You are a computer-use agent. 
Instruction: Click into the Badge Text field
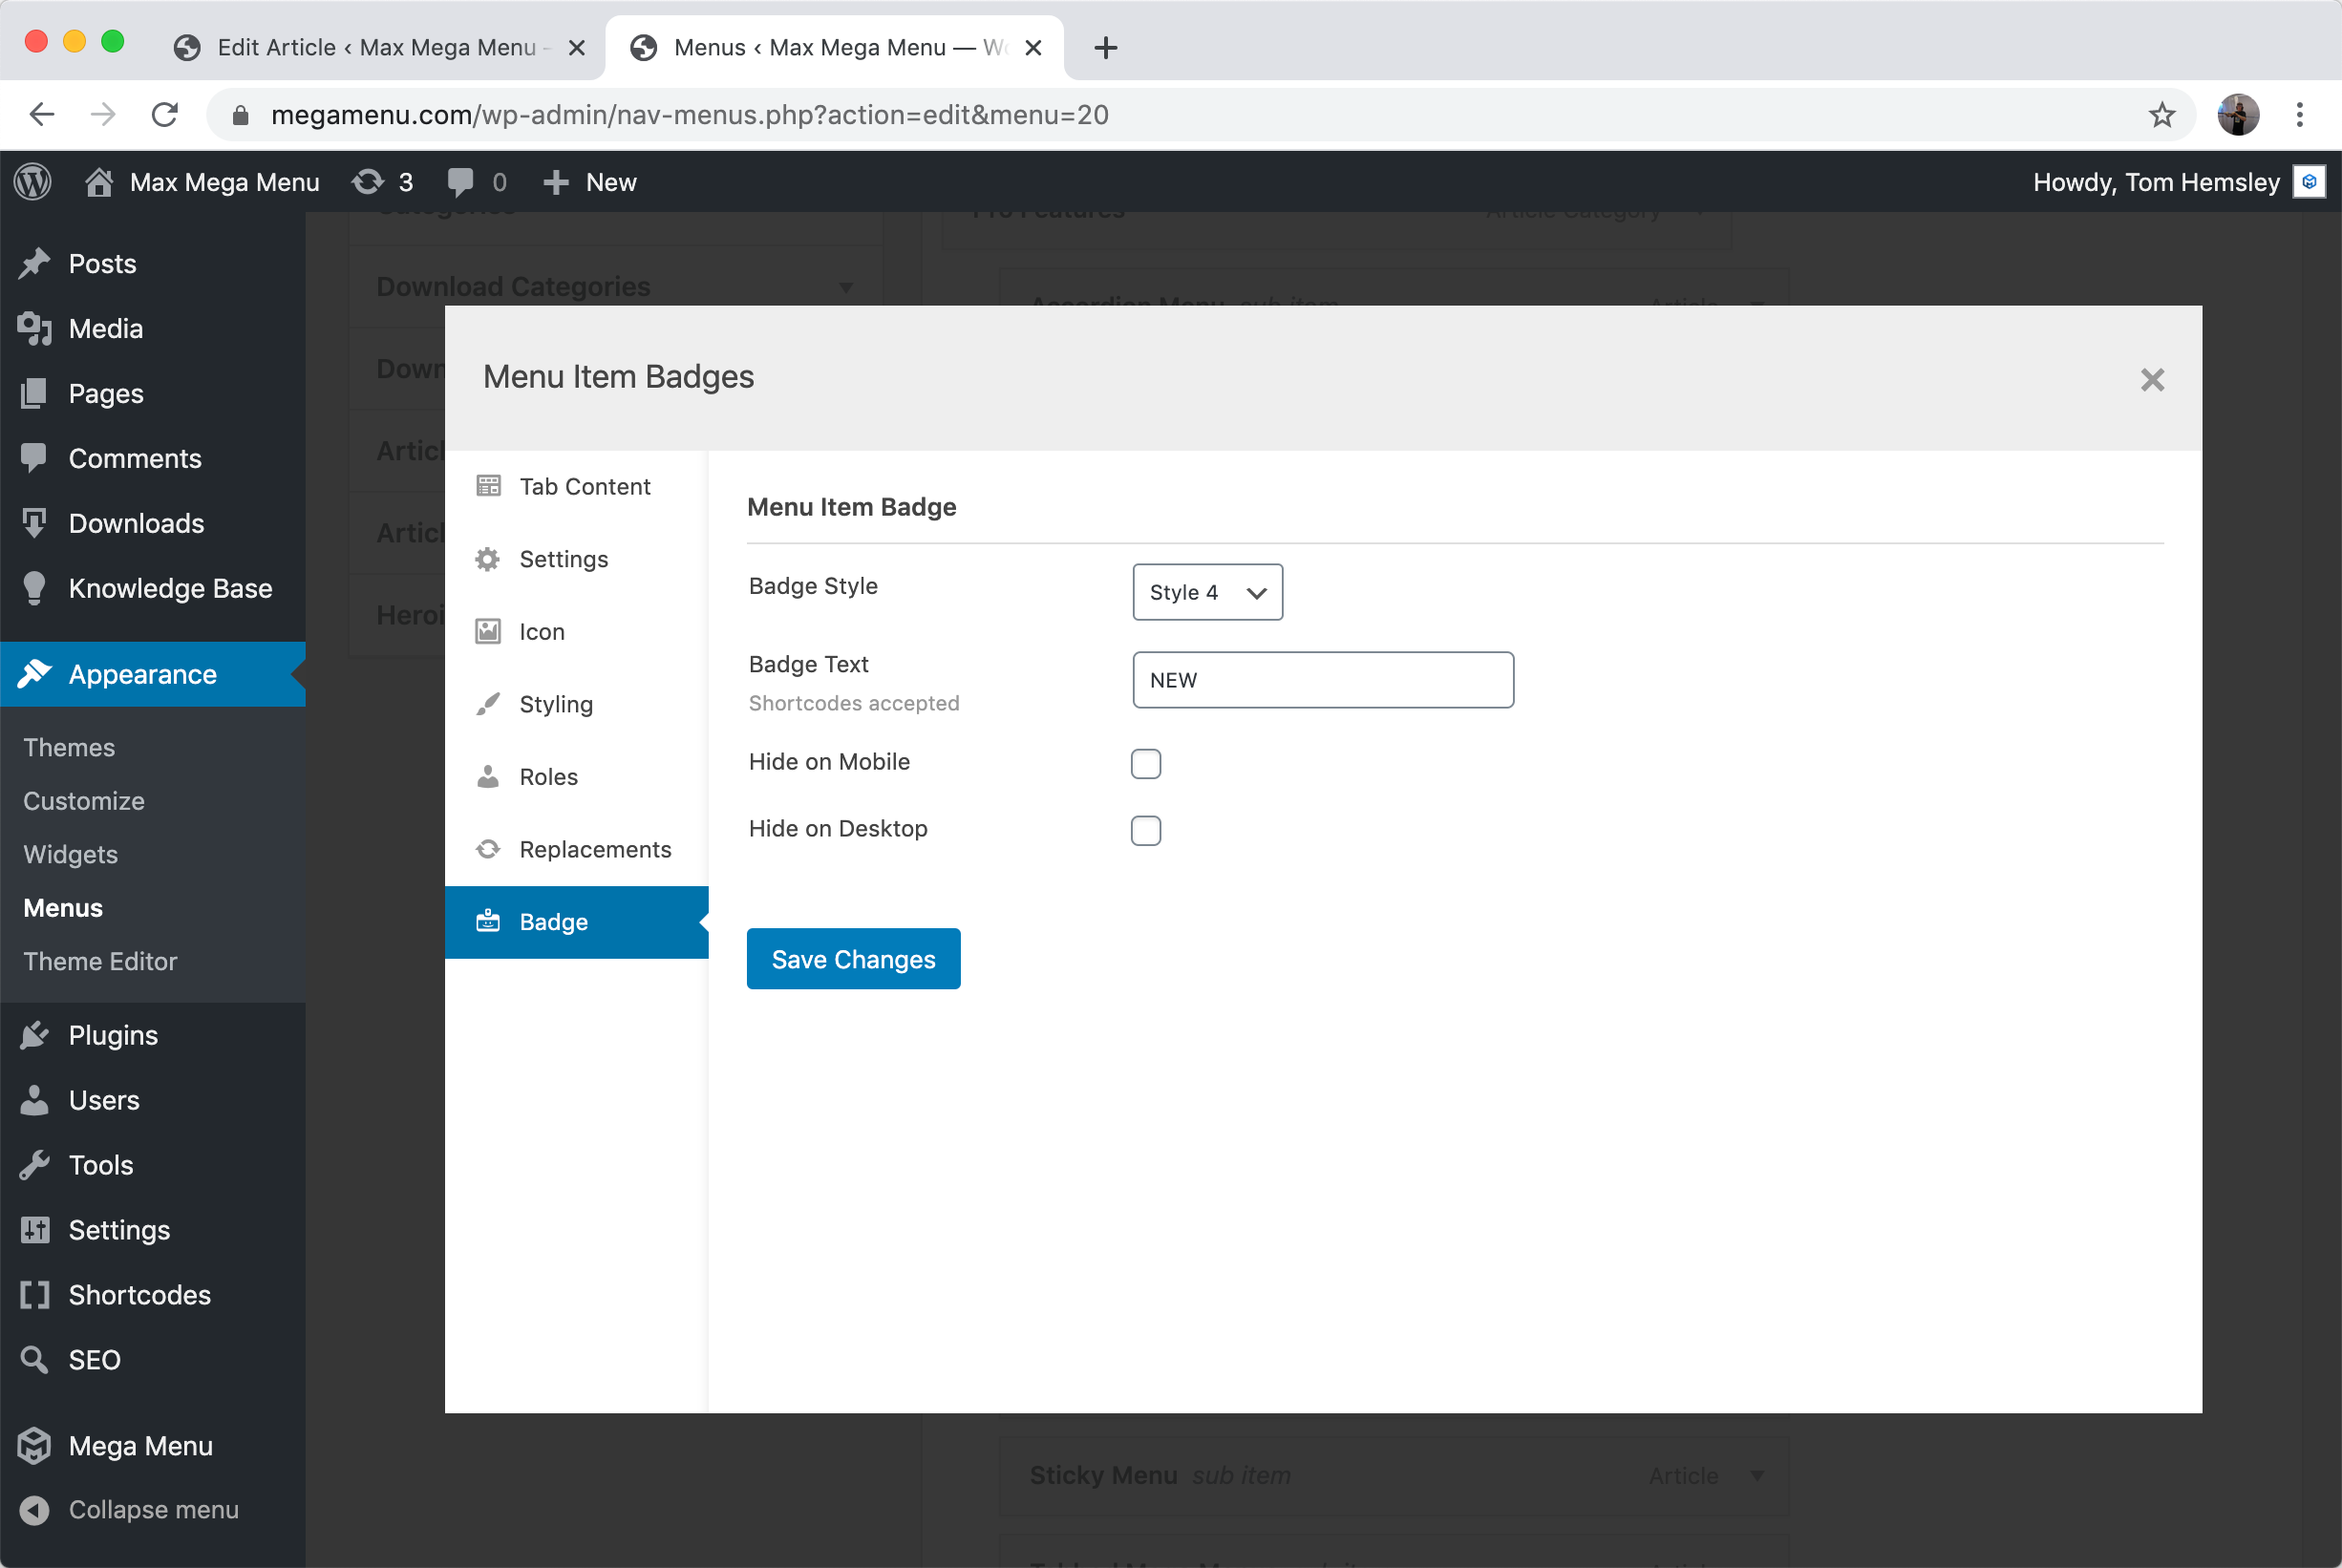(x=1322, y=680)
